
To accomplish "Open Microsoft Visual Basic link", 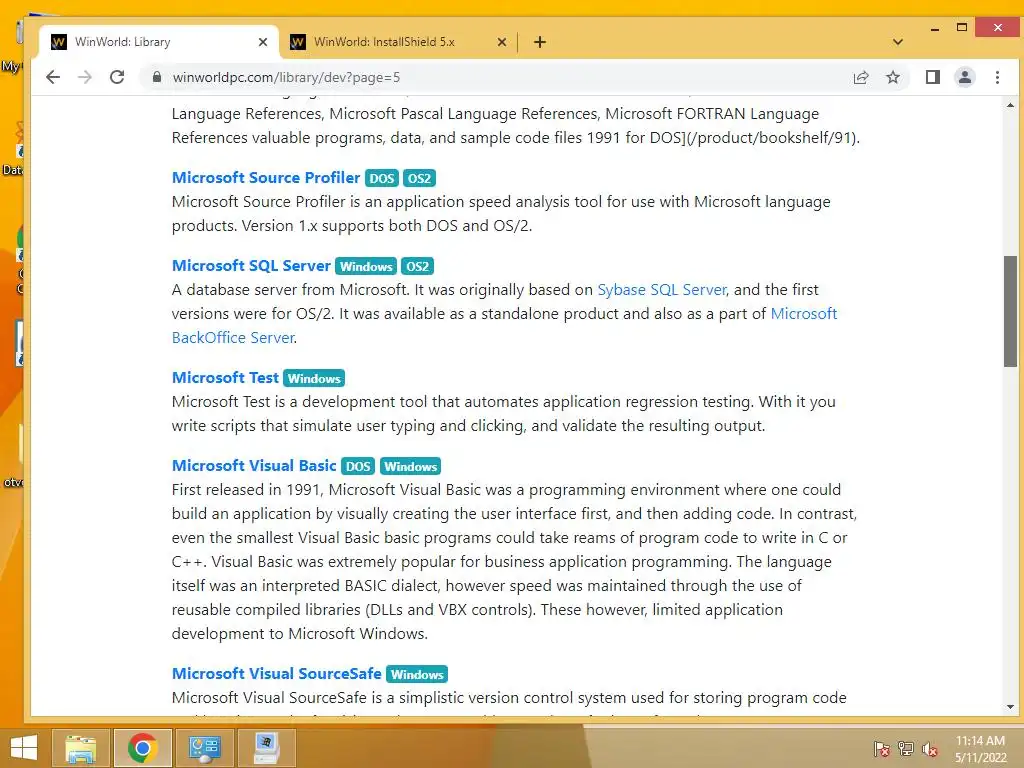I will pos(254,466).
